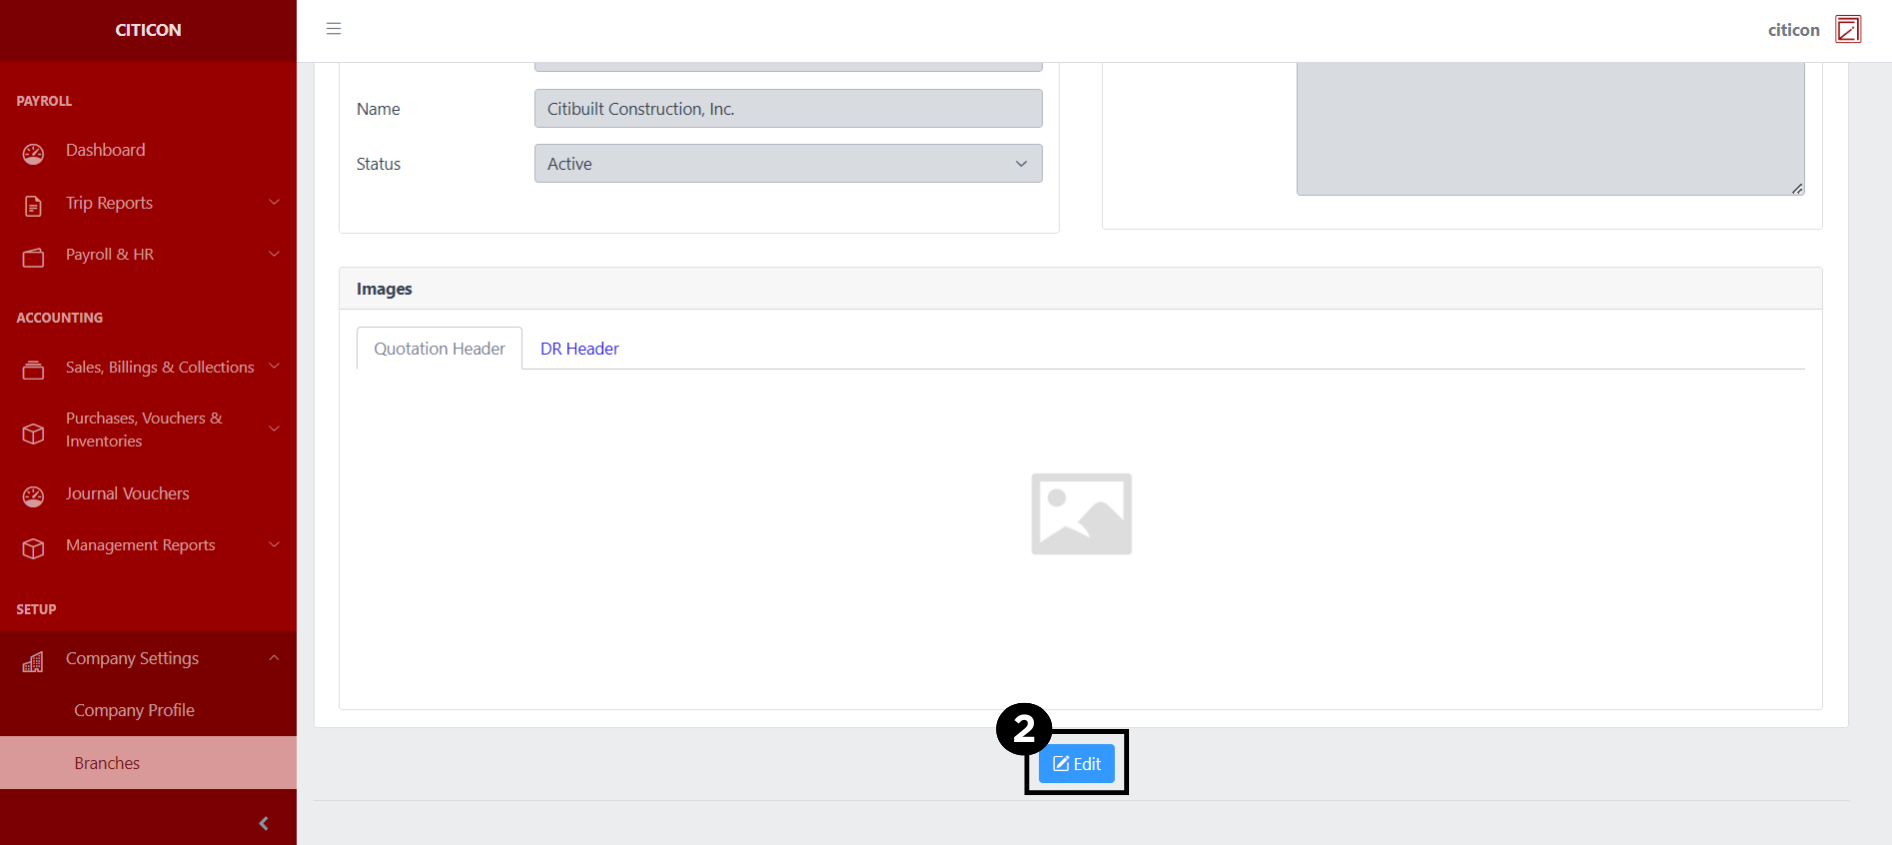Switch to the DR Header tab
The width and height of the screenshot is (1892, 845).
click(x=579, y=349)
